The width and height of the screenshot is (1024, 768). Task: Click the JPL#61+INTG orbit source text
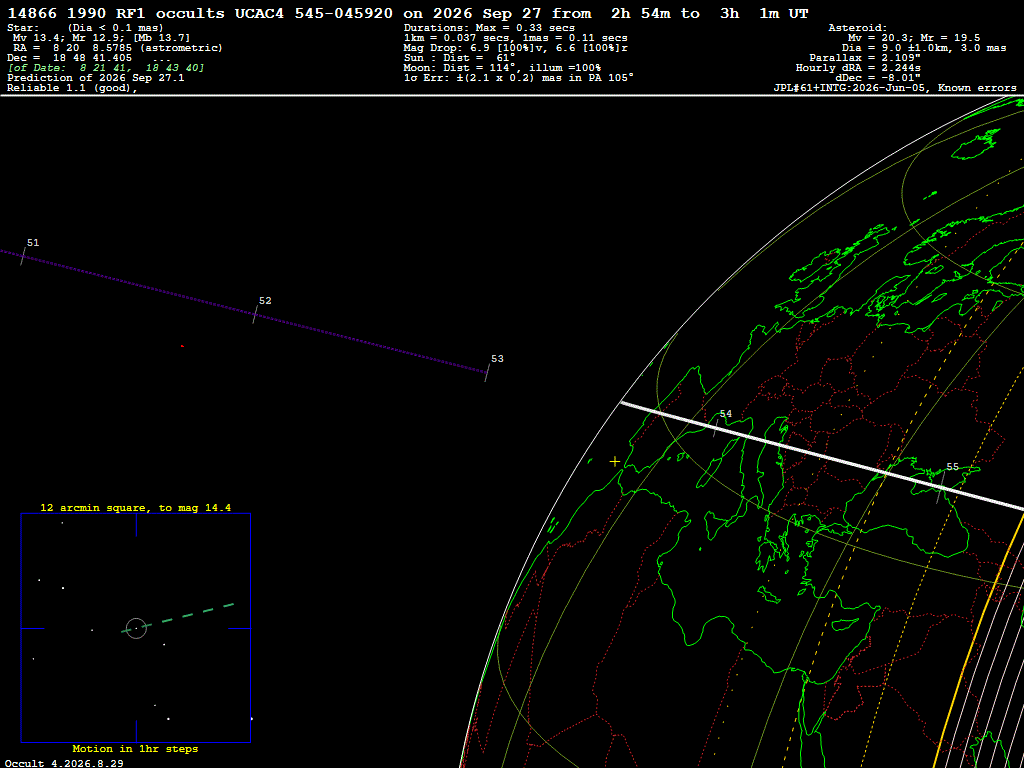click(895, 88)
